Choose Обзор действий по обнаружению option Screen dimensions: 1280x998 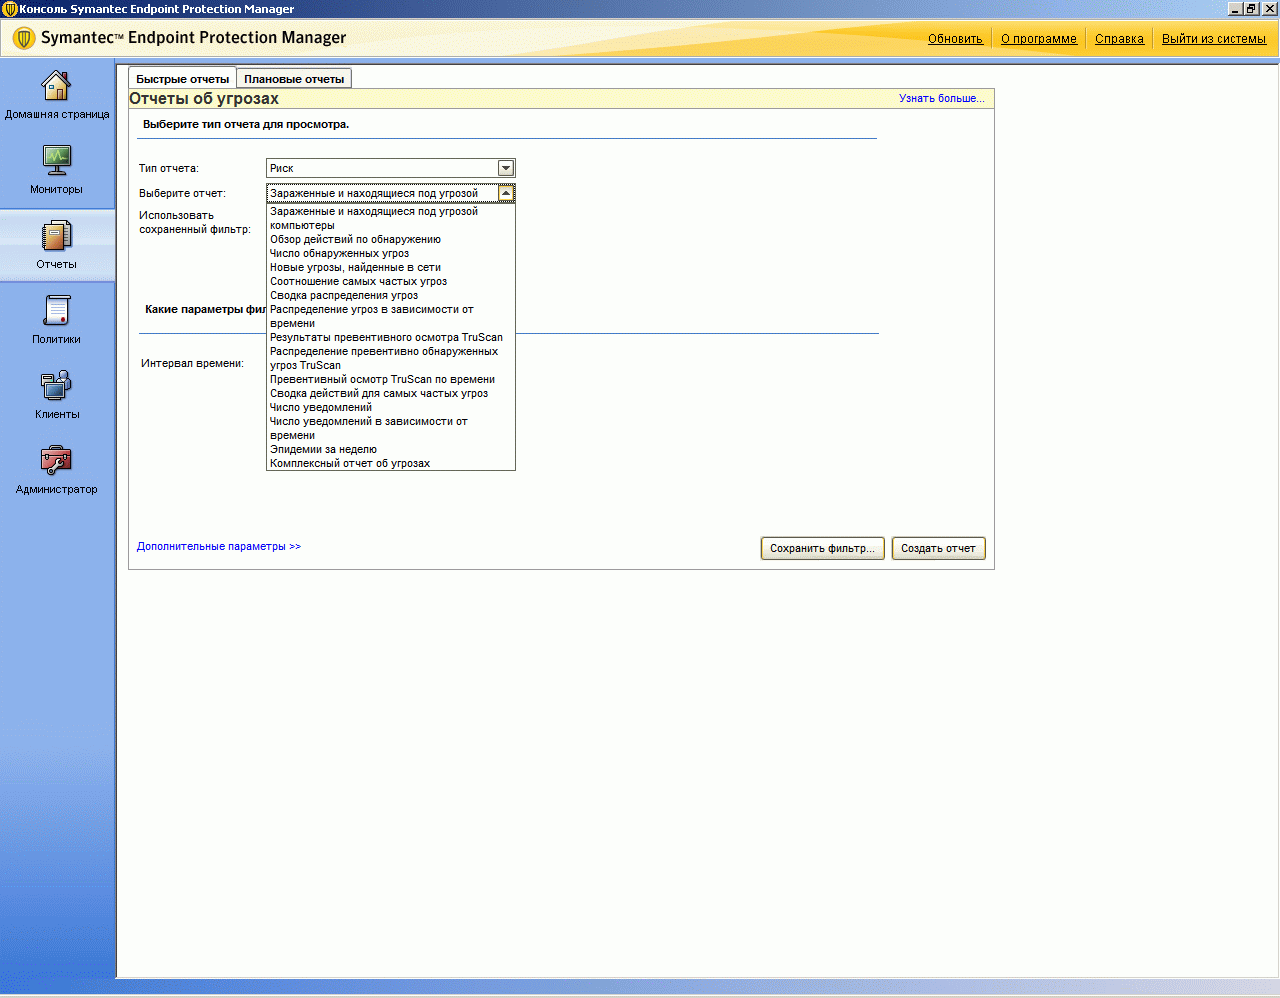(x=391, y=239)
